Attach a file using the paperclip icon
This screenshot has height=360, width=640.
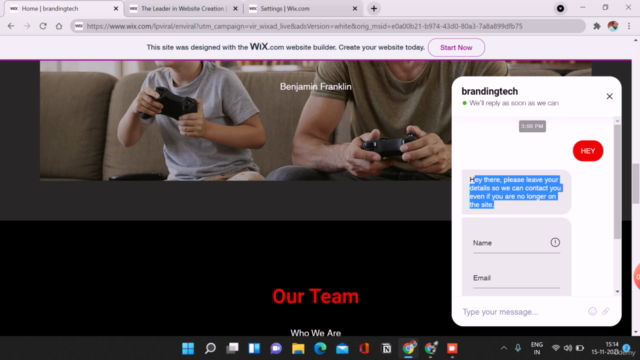[x=606, y=311]
